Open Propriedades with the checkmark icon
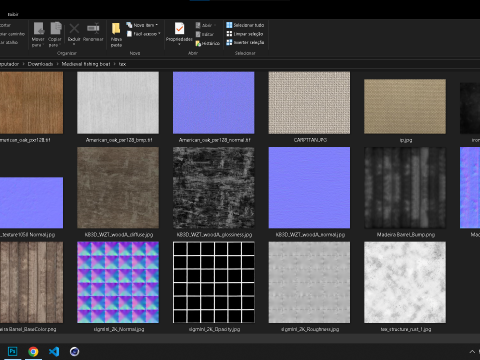The width and height of the screenshot is (480, 360). coord(179,29)
